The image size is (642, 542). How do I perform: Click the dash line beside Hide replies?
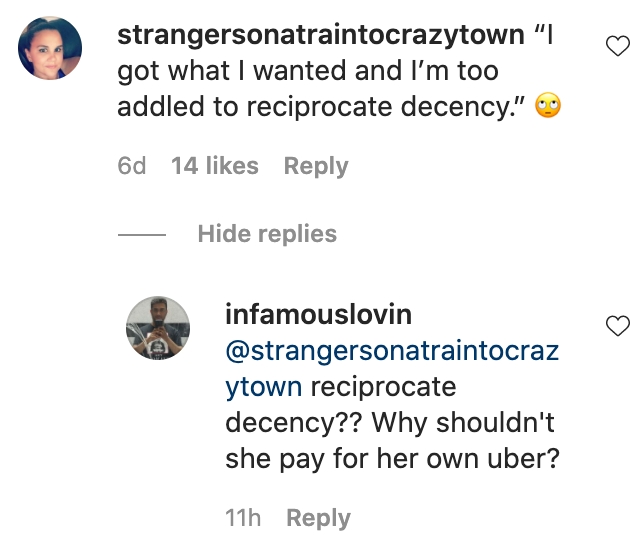[x=141, y=235]
